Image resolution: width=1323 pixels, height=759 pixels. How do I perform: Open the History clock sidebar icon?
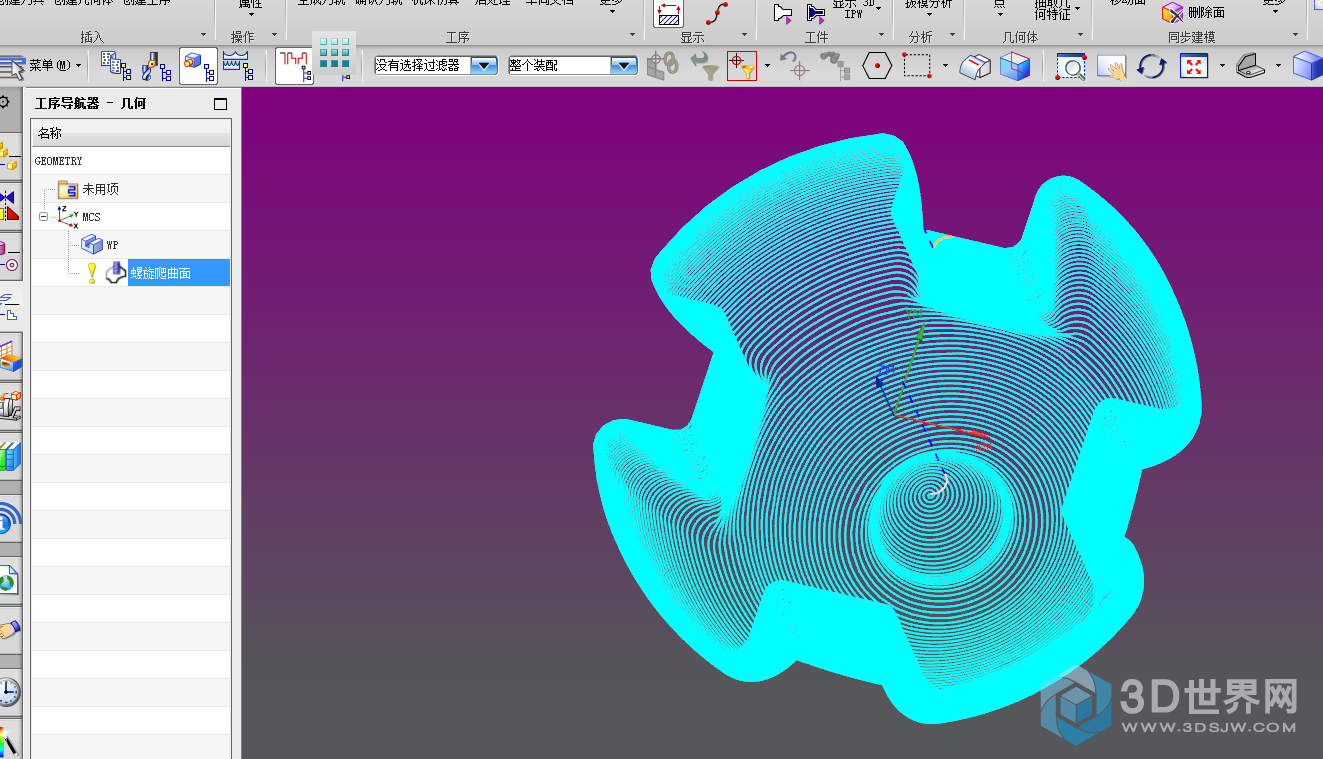click(x=9, y=691)
